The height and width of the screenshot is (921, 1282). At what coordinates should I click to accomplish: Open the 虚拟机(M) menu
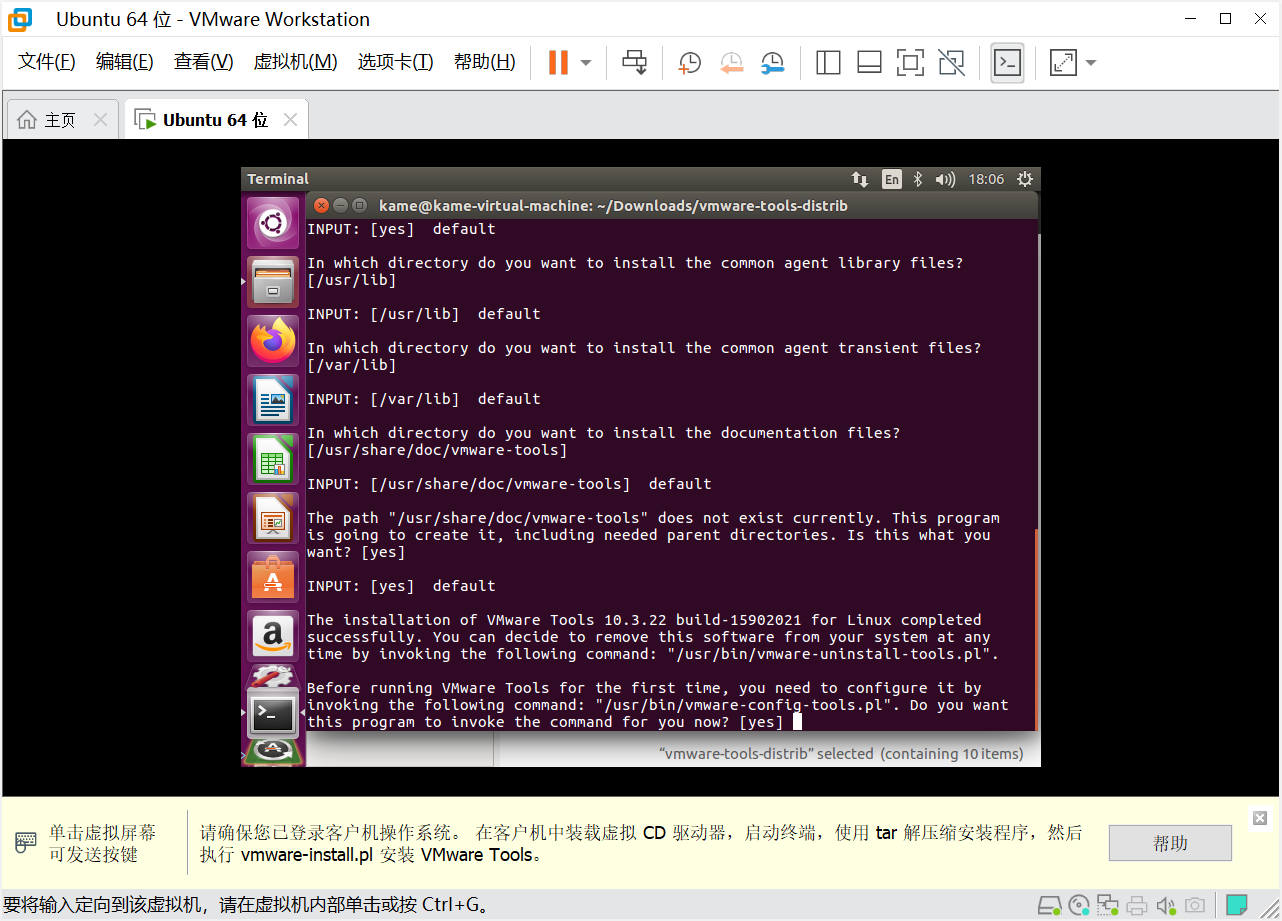[295, 62]
